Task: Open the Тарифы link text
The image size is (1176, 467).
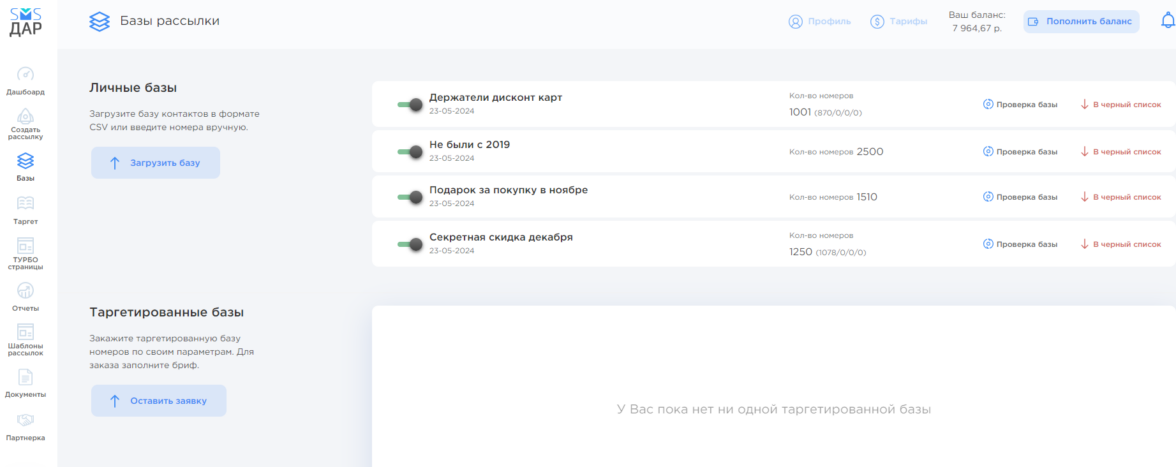Action: (908, 22)
